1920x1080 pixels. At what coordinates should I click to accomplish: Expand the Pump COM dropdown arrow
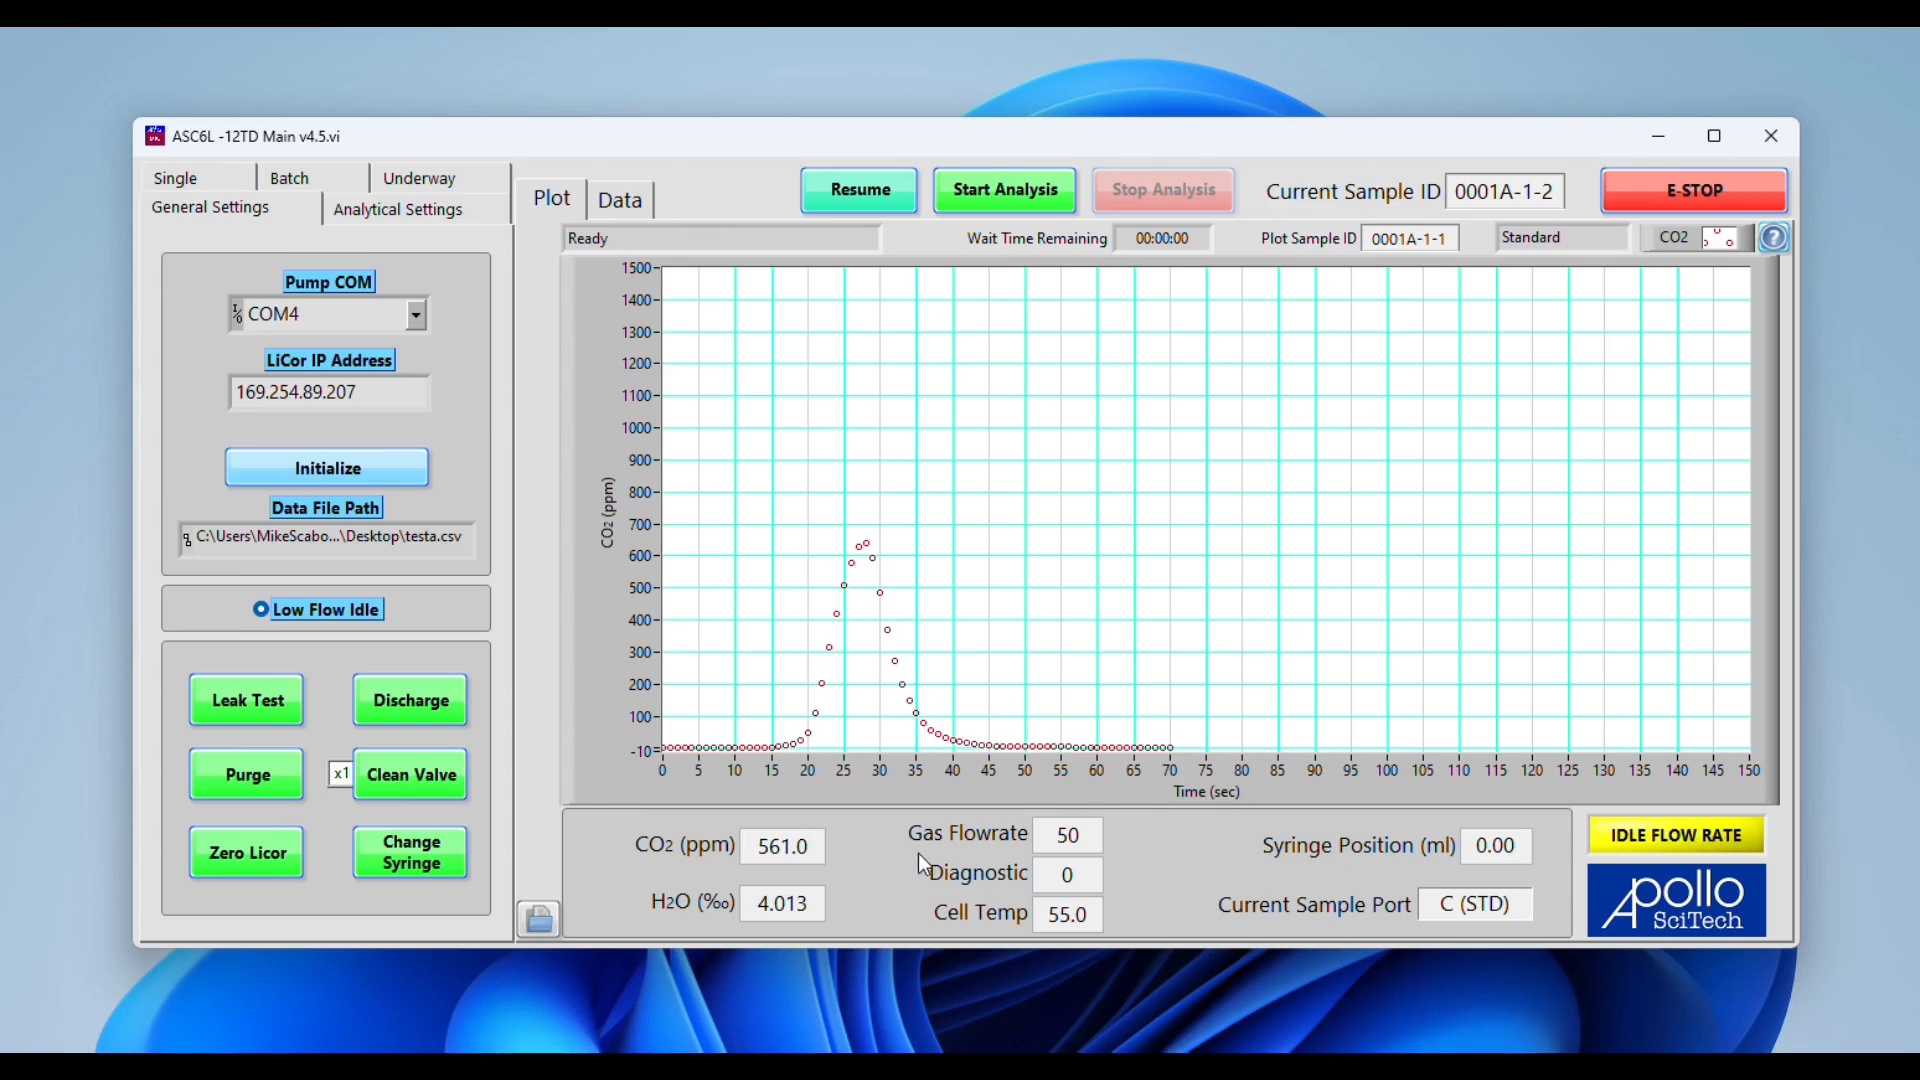pos(416,315)
